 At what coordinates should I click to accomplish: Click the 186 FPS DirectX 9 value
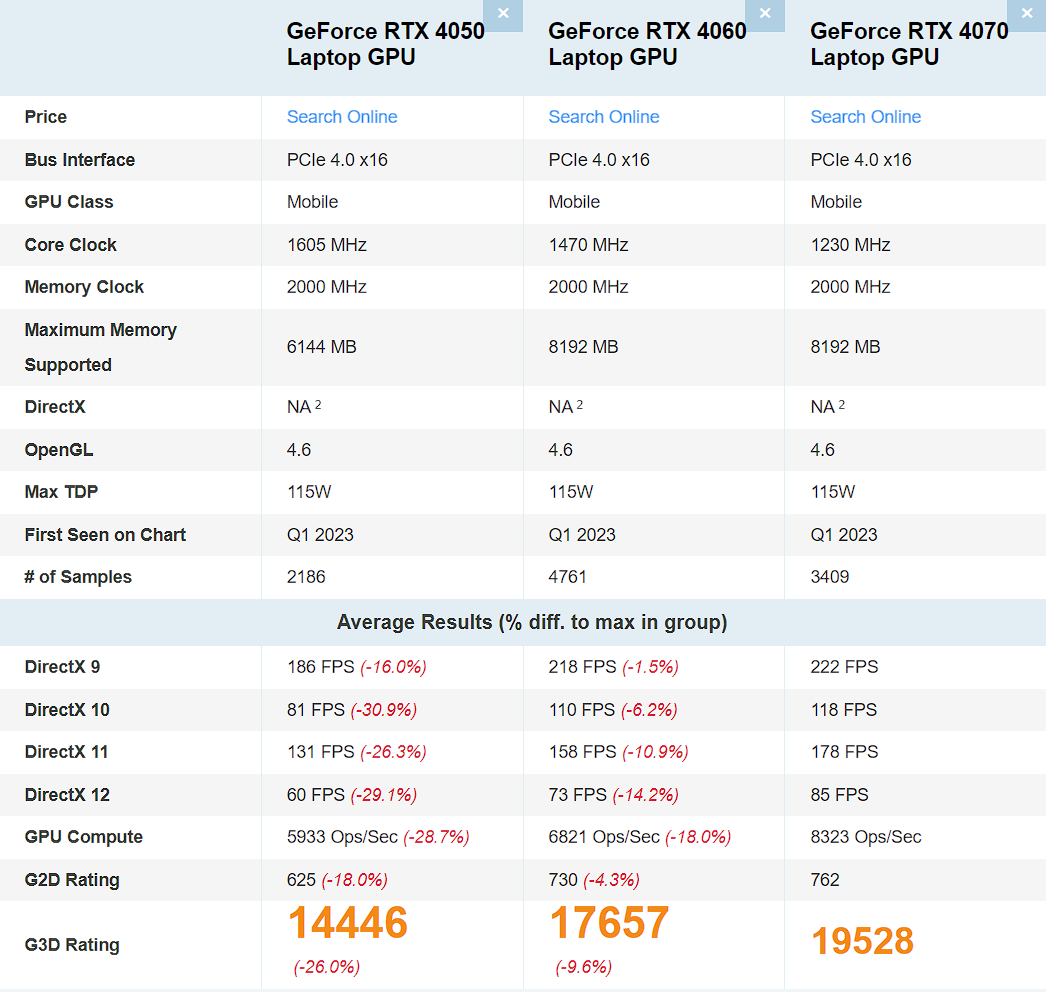click(321, 667)
